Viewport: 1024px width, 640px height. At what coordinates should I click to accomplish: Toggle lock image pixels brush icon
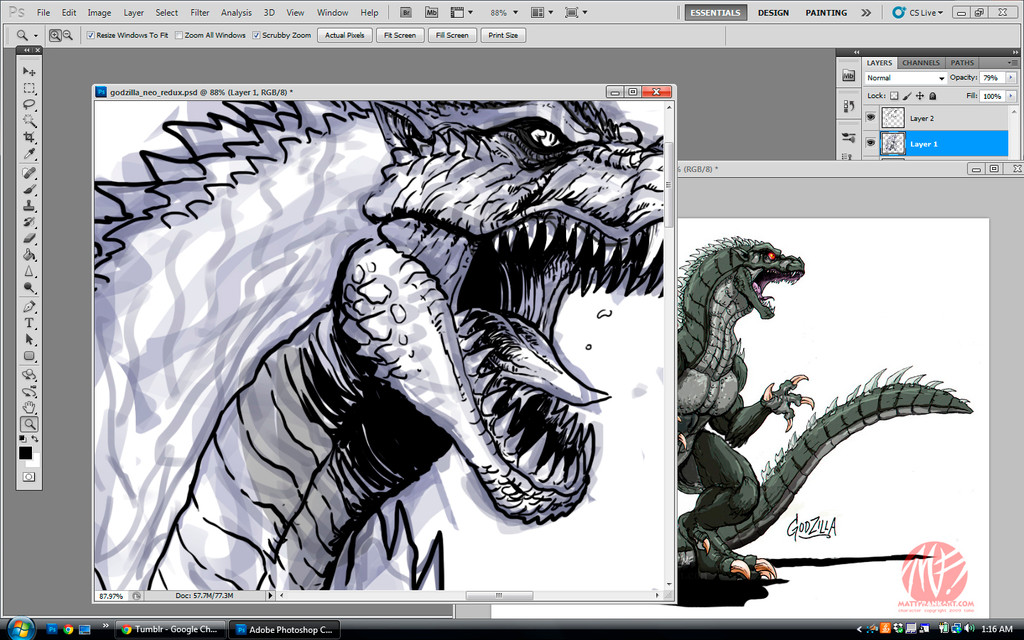[907, 96]
